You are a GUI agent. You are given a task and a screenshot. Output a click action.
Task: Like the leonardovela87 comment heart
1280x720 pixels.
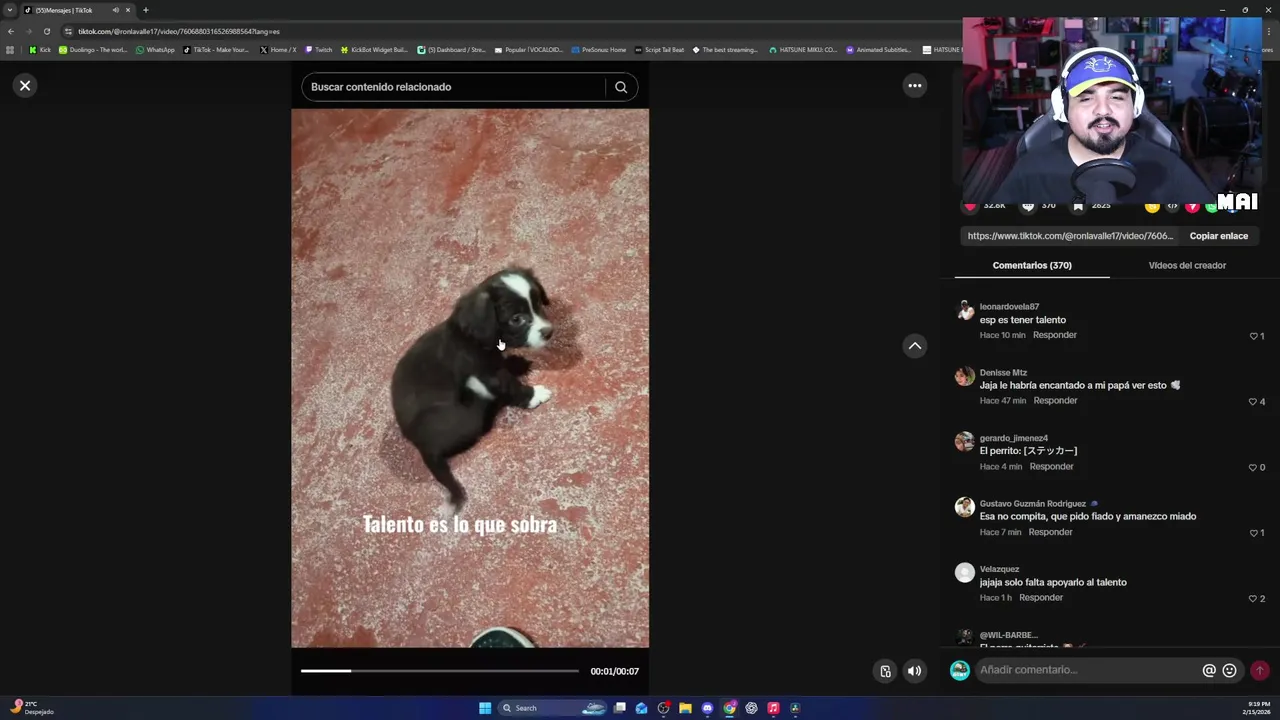tap(1253, 336)
